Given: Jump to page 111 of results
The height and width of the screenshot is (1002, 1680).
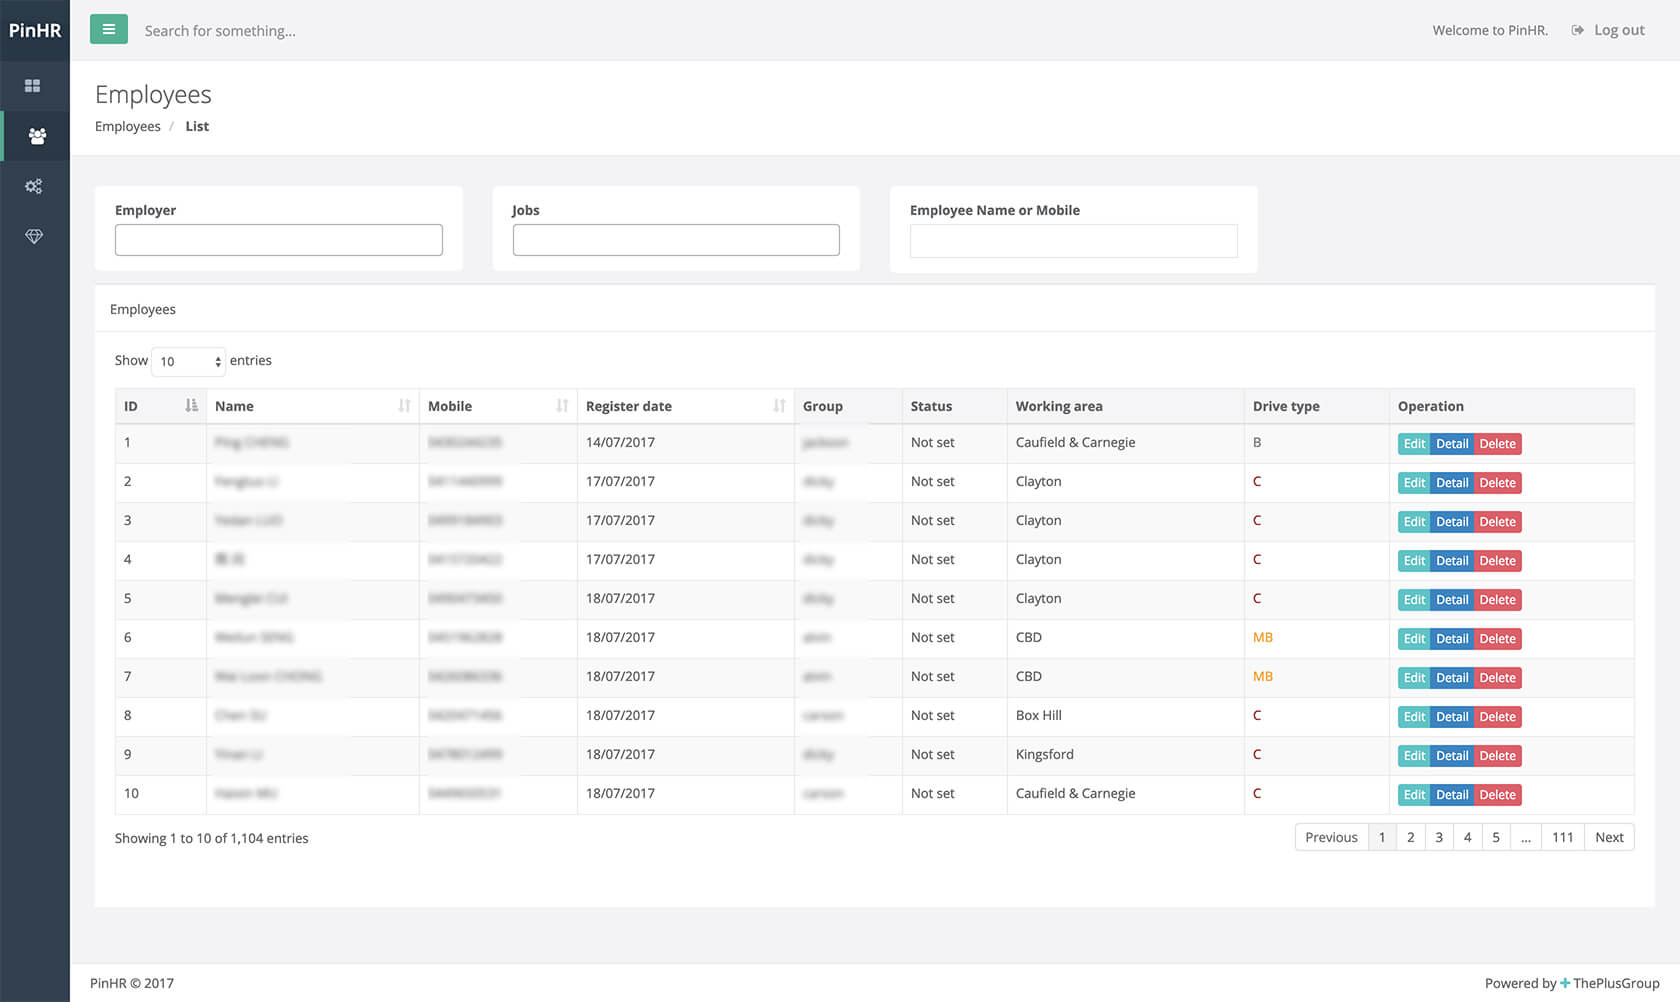Looking at the screenshot, I should pos(1562,837).
